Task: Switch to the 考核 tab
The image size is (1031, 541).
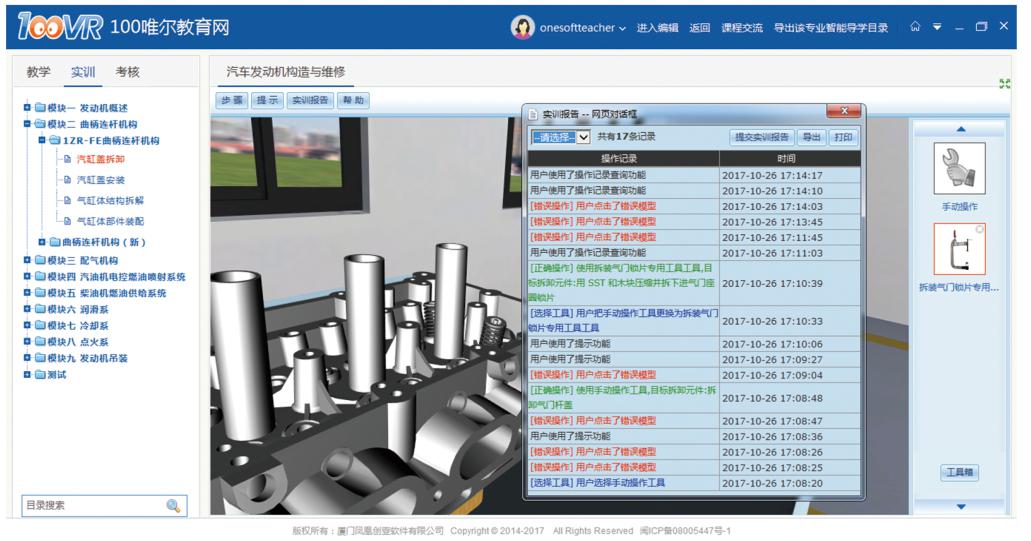Action: click(x=127, y=72)
